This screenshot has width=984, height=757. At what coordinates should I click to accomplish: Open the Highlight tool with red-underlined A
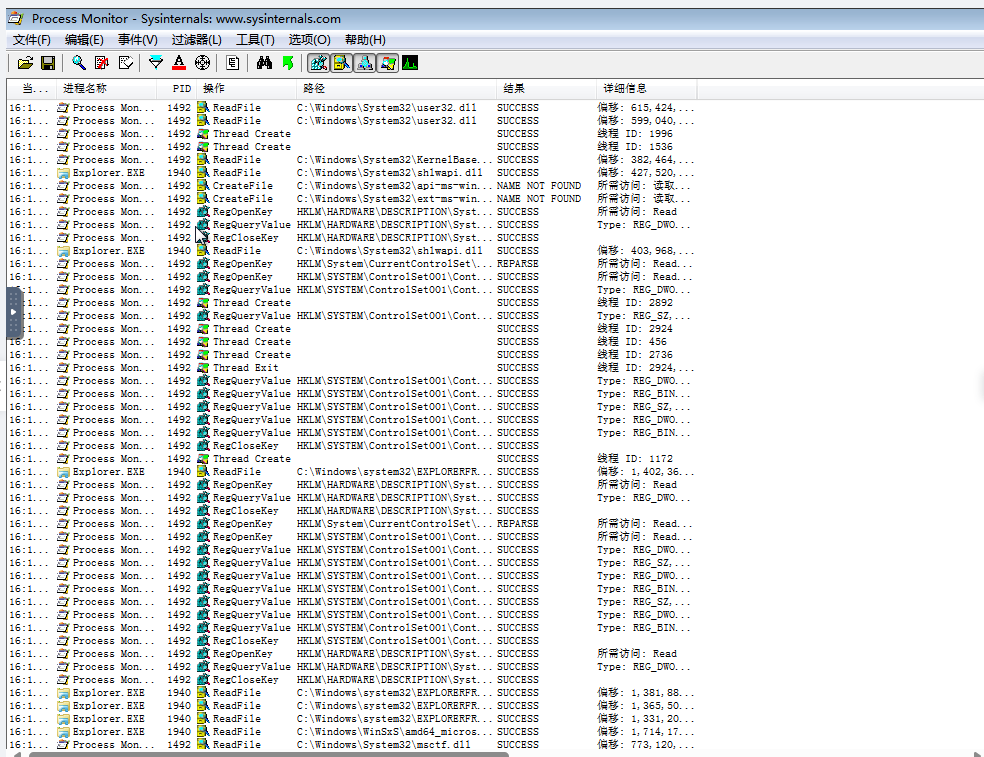(x=179, y=63)
